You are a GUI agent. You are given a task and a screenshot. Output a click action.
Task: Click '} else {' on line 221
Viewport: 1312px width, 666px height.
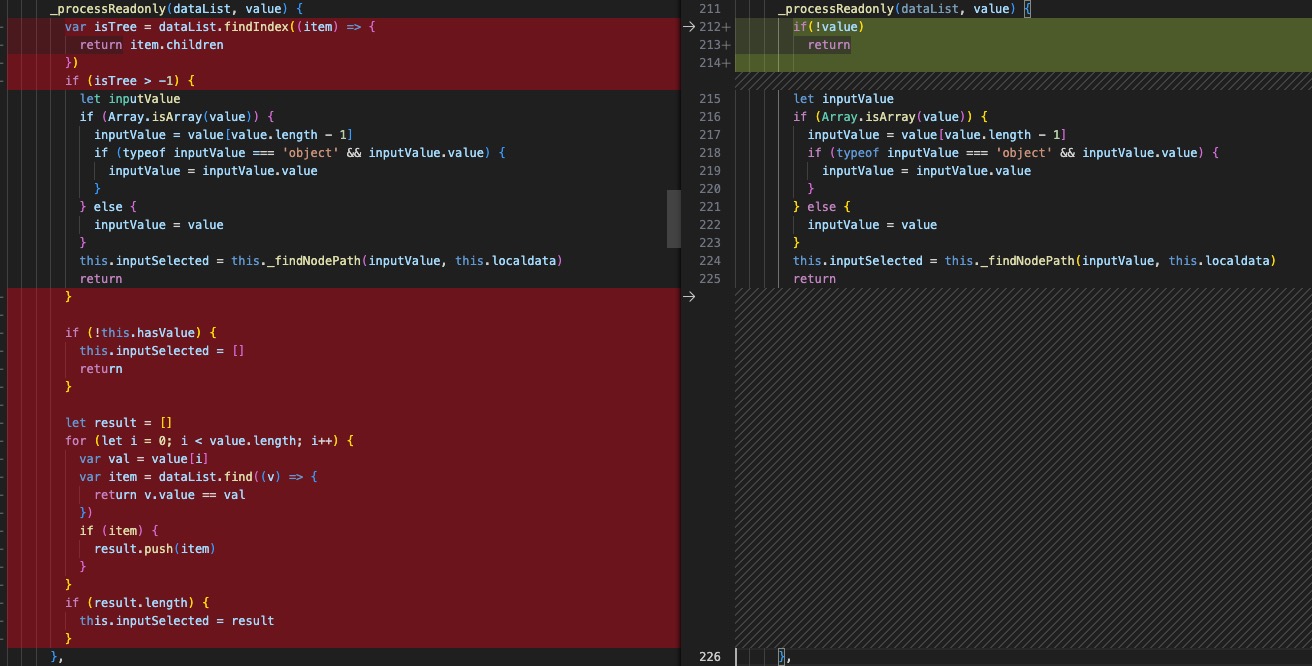pos(823,207)
